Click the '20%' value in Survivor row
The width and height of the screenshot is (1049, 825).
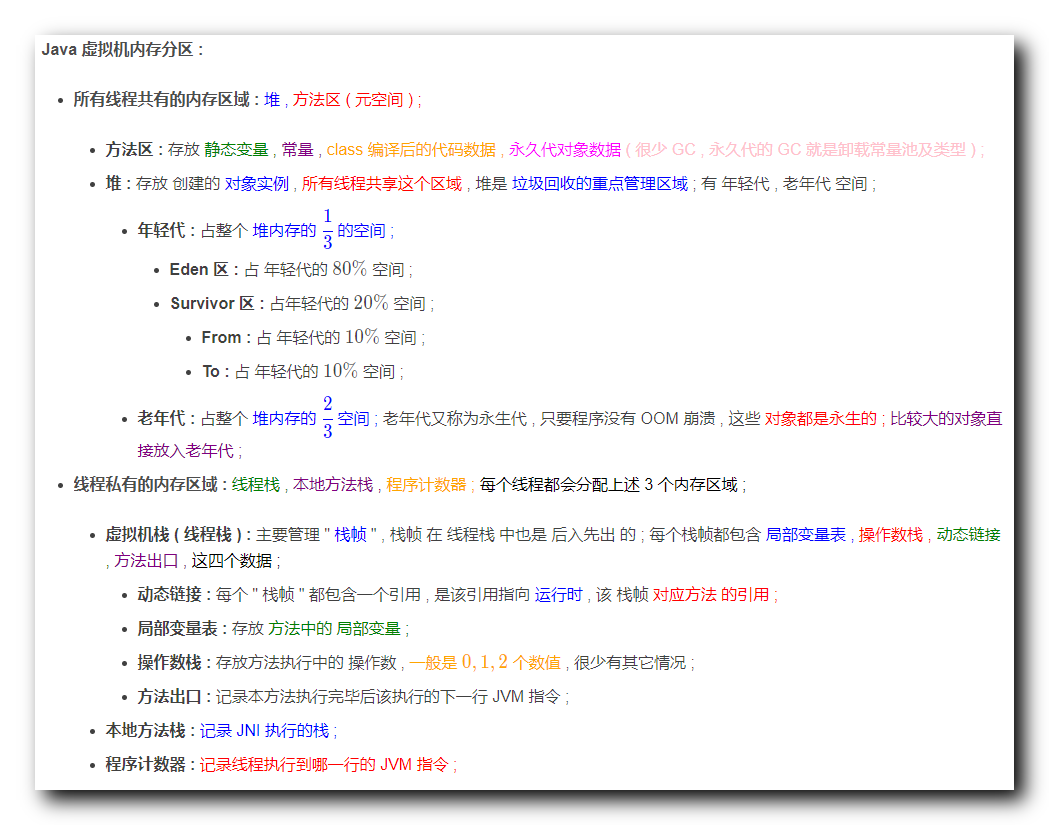click(x=371, y=303)
